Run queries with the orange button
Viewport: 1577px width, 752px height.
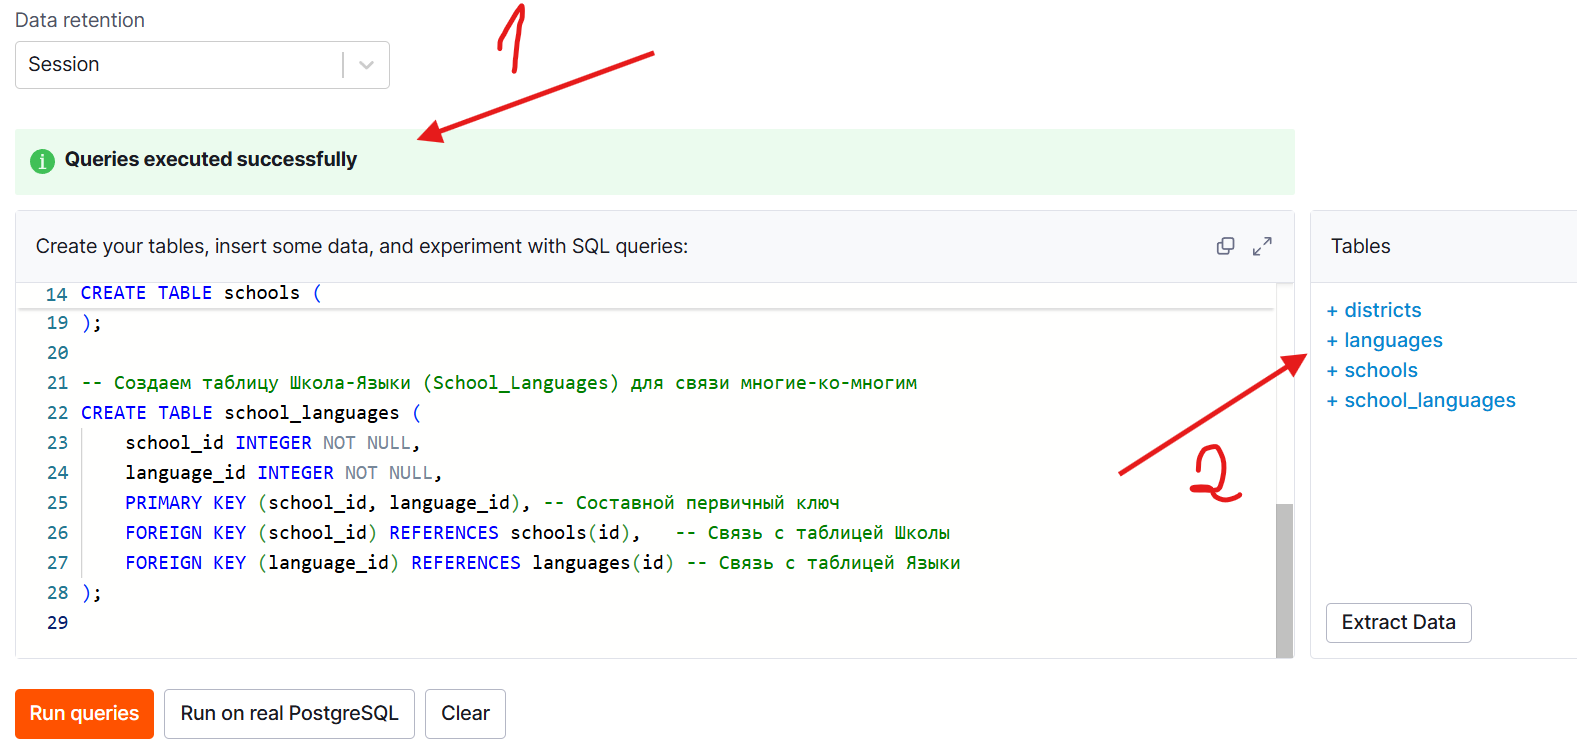pyautogui.click(x=84, y=714)
